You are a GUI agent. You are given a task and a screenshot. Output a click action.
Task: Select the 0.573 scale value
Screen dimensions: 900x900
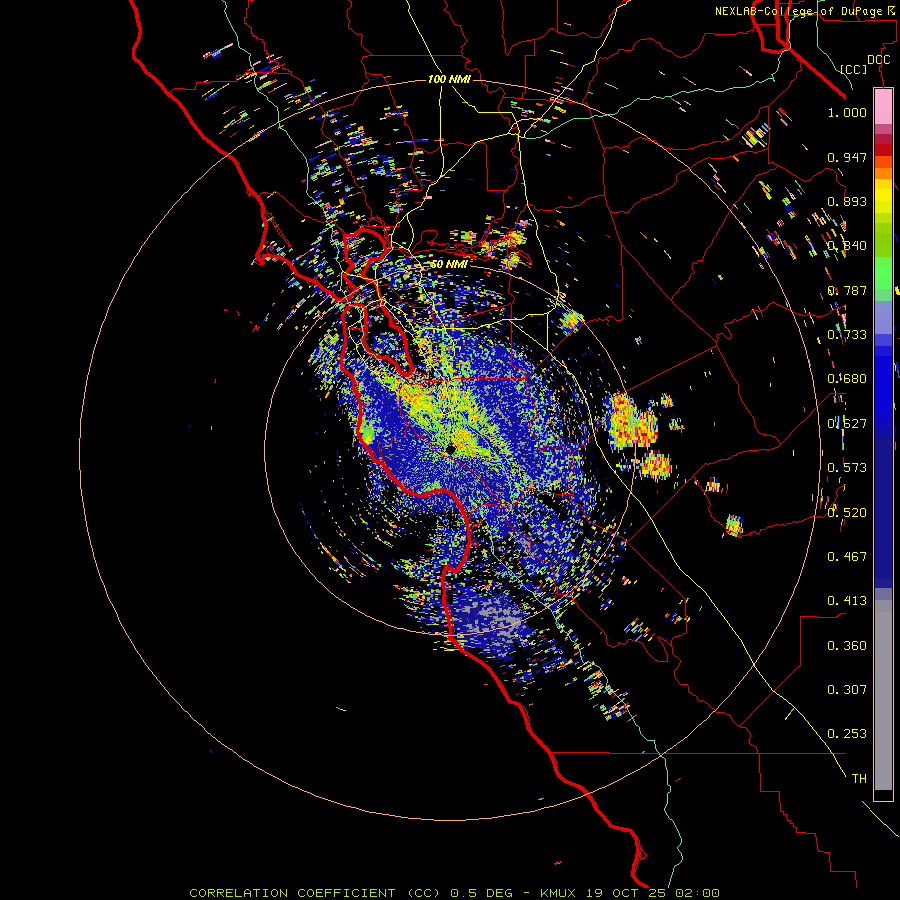[847, 468]
